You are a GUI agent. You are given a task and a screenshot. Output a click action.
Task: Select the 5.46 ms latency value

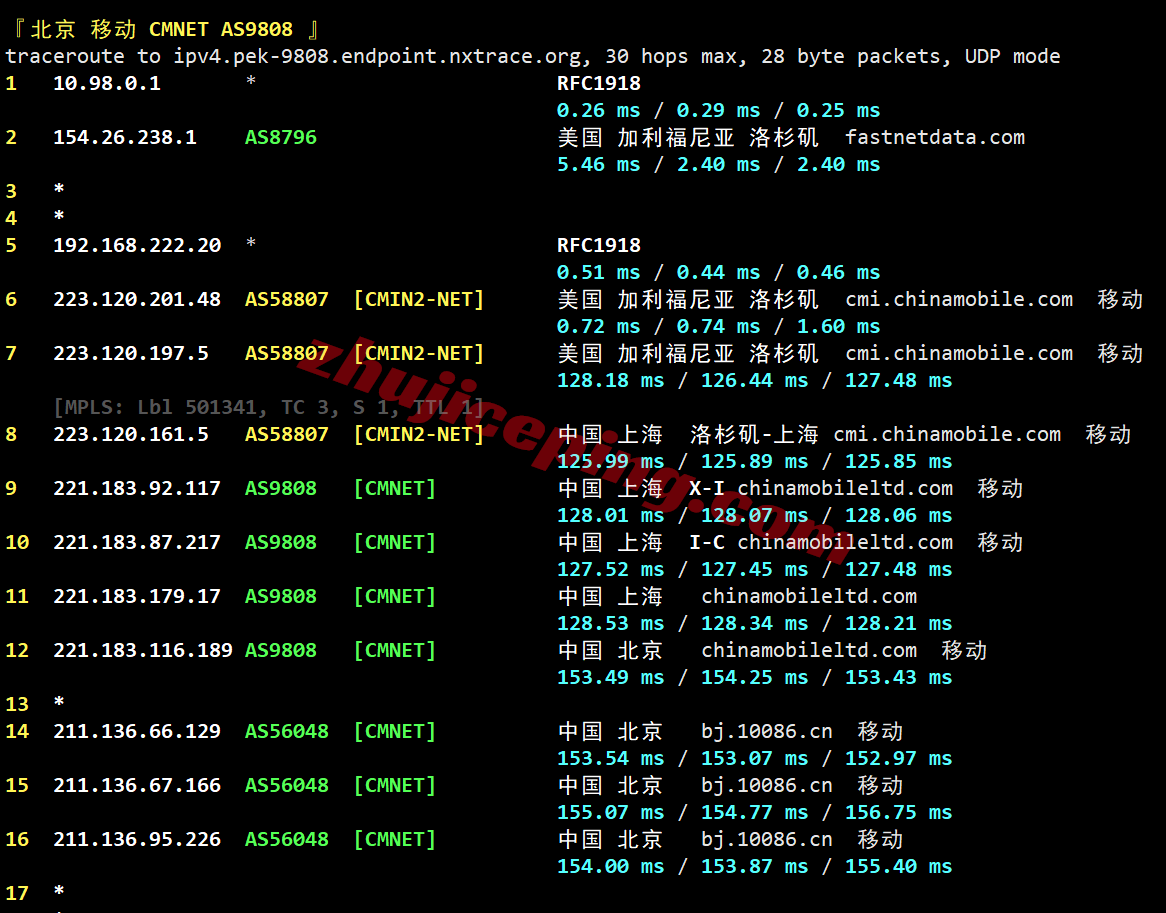tap(599, 164)
